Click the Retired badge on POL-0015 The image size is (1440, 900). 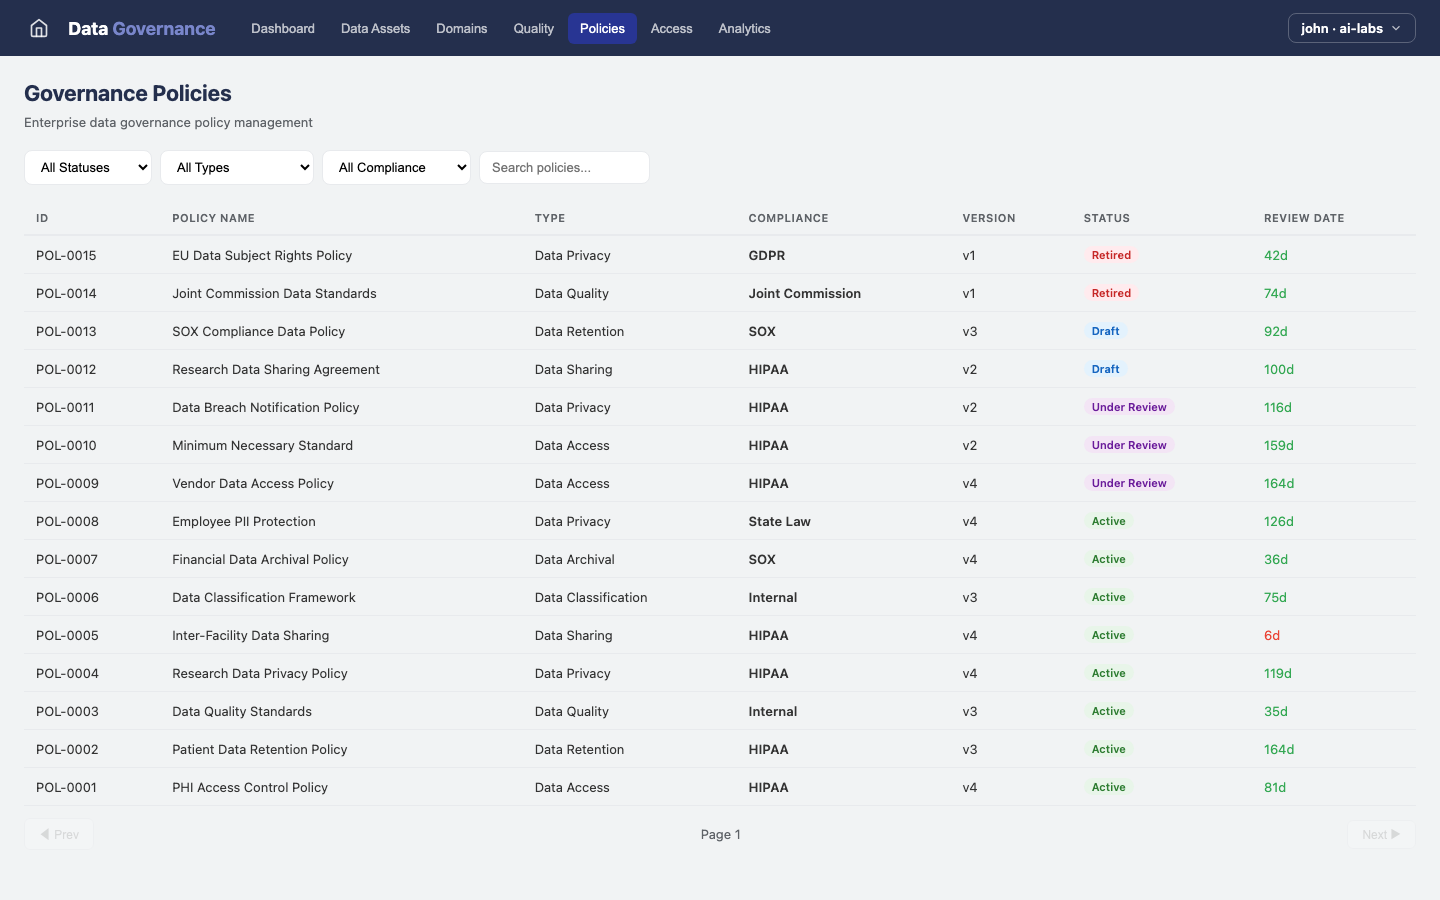(1111, 255)
